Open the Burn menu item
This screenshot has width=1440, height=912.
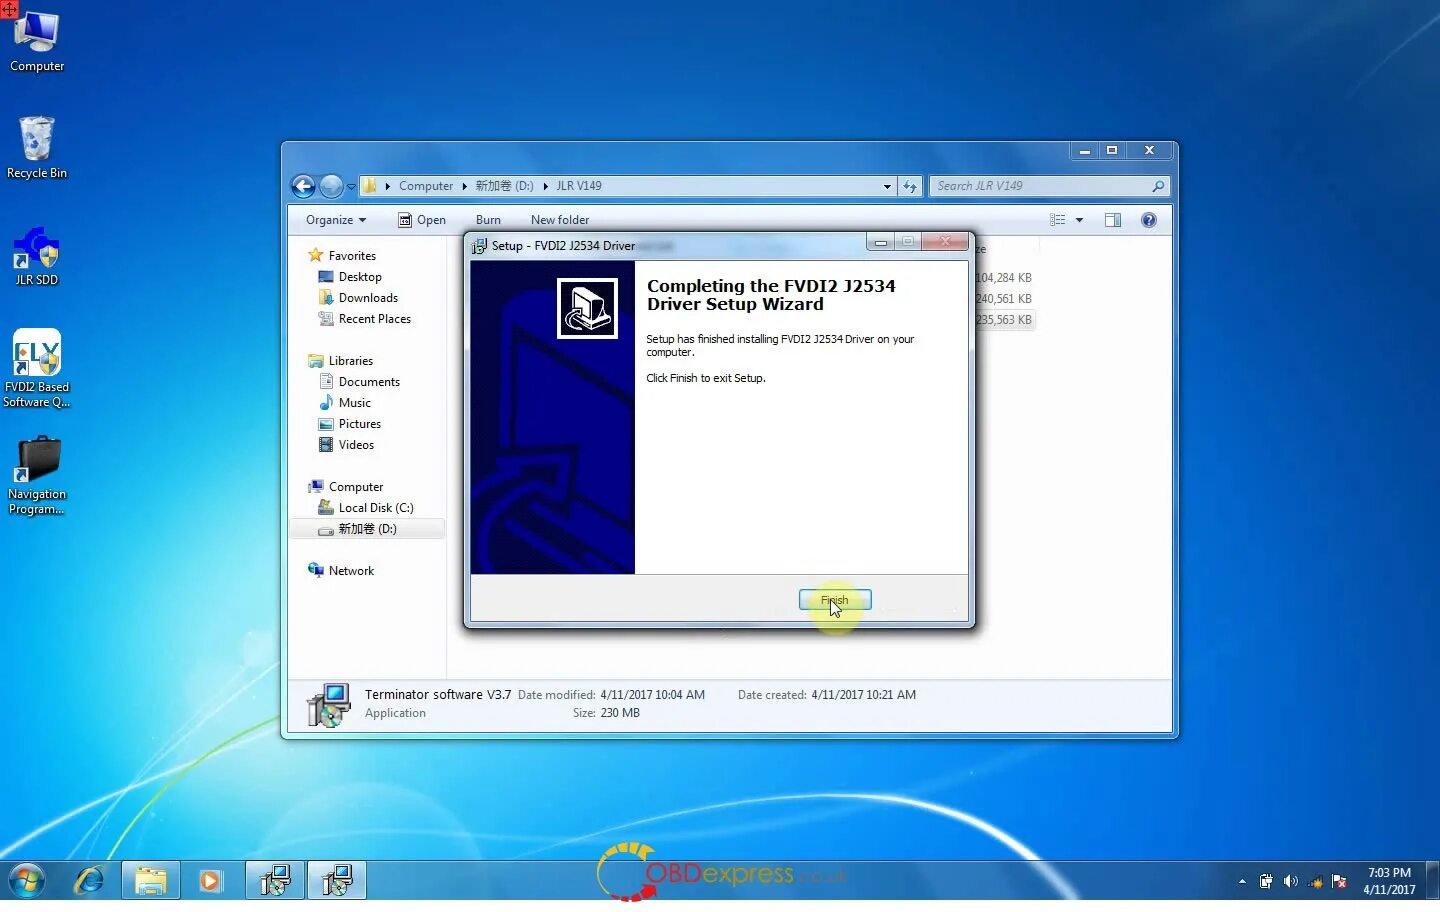coord(488,220)
